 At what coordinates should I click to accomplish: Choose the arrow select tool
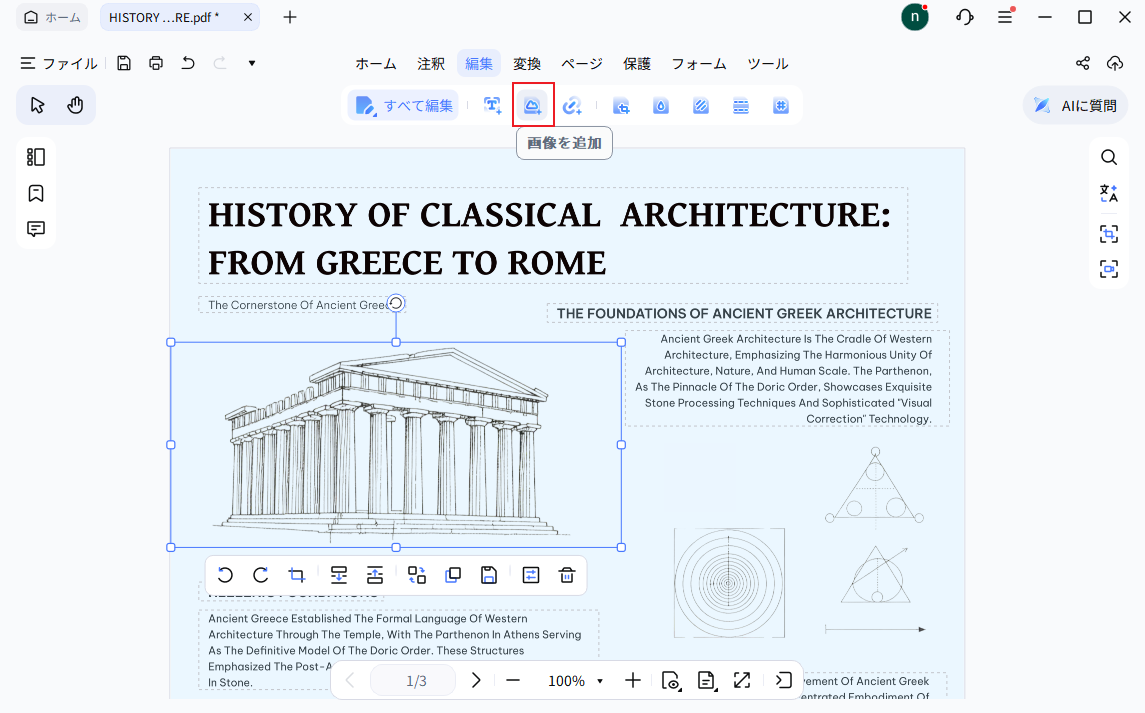[37, 105]
